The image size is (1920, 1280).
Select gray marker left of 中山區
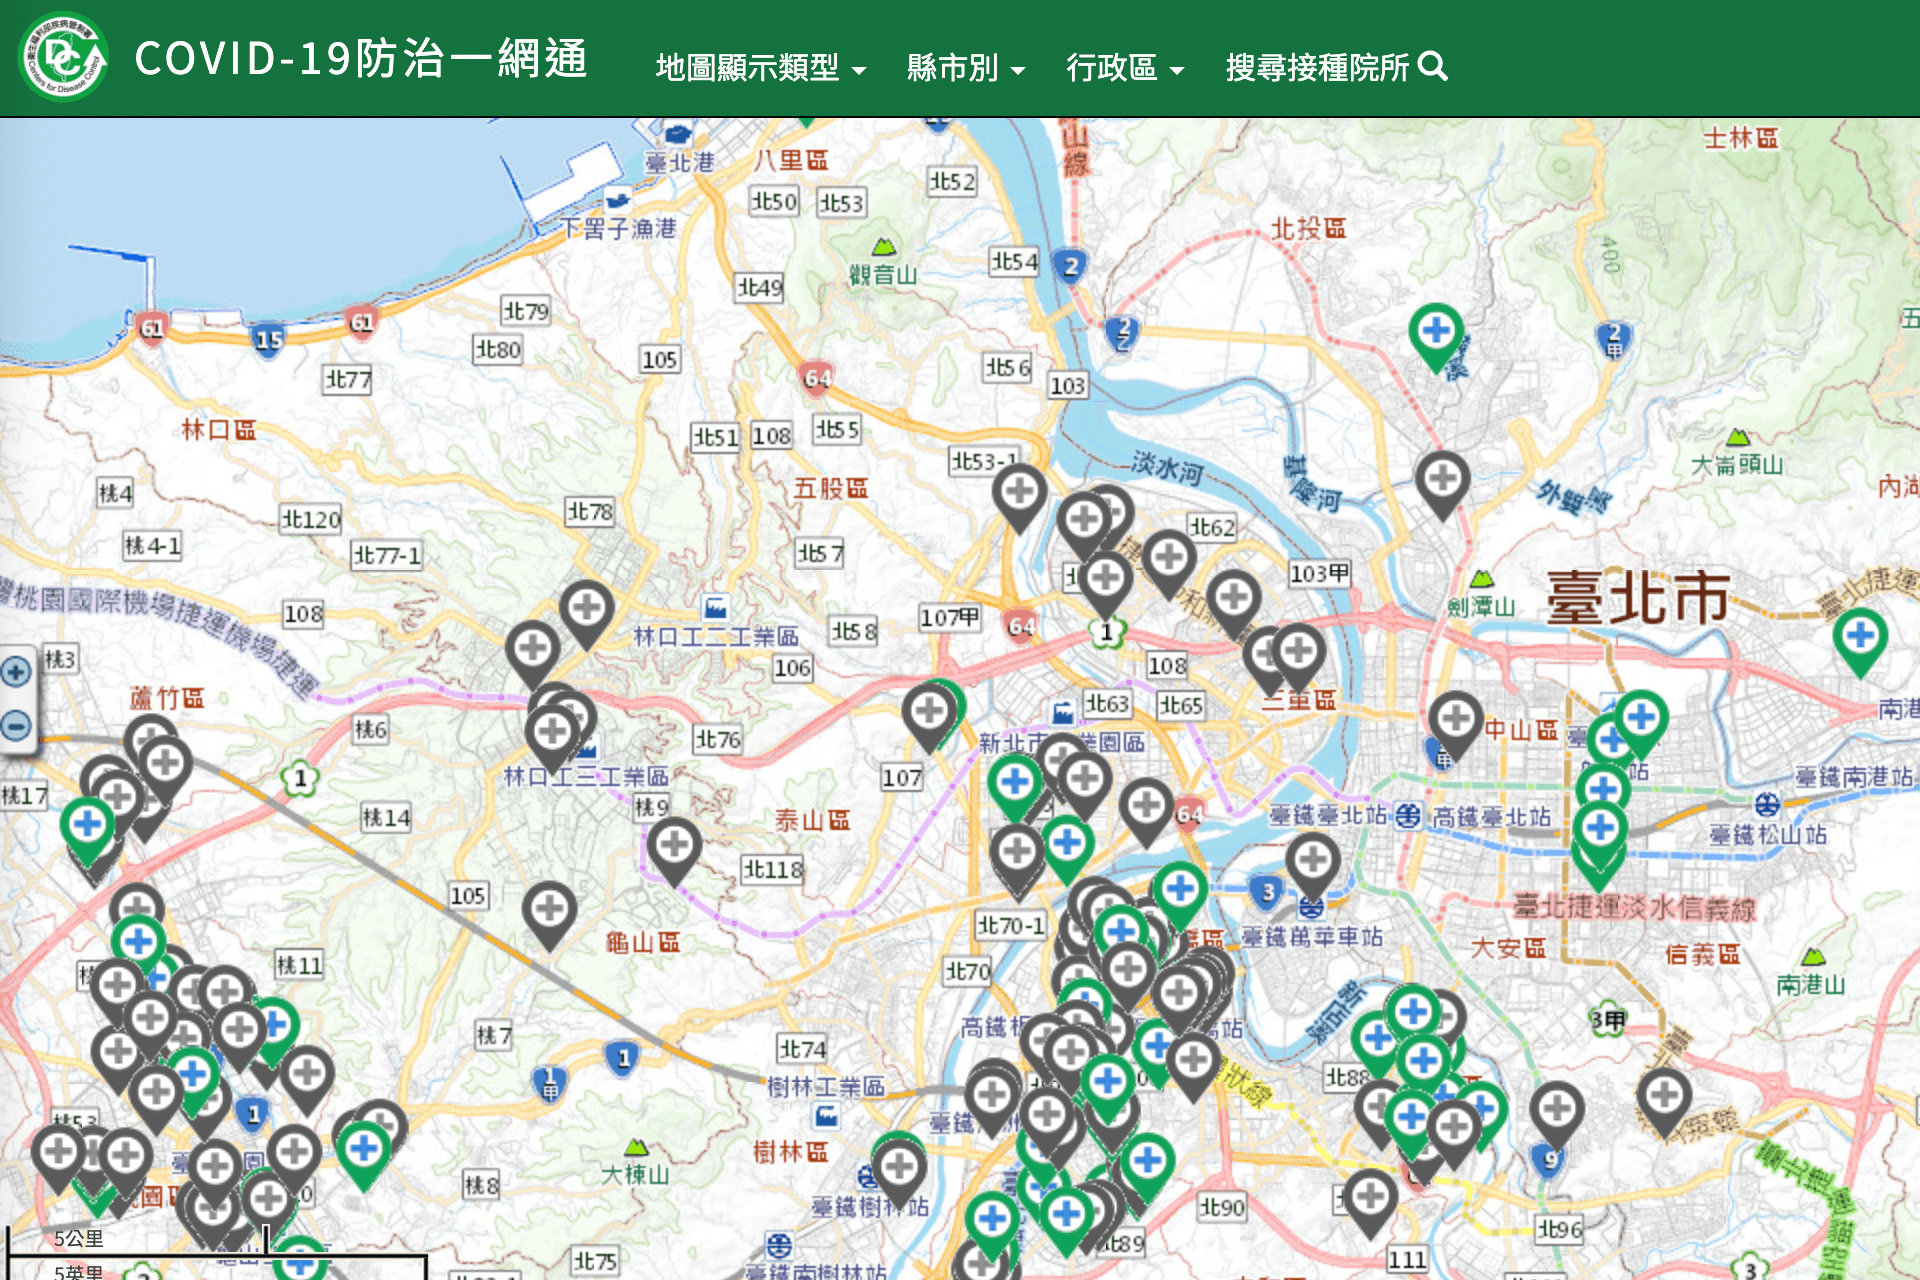tap(1455, 718)
